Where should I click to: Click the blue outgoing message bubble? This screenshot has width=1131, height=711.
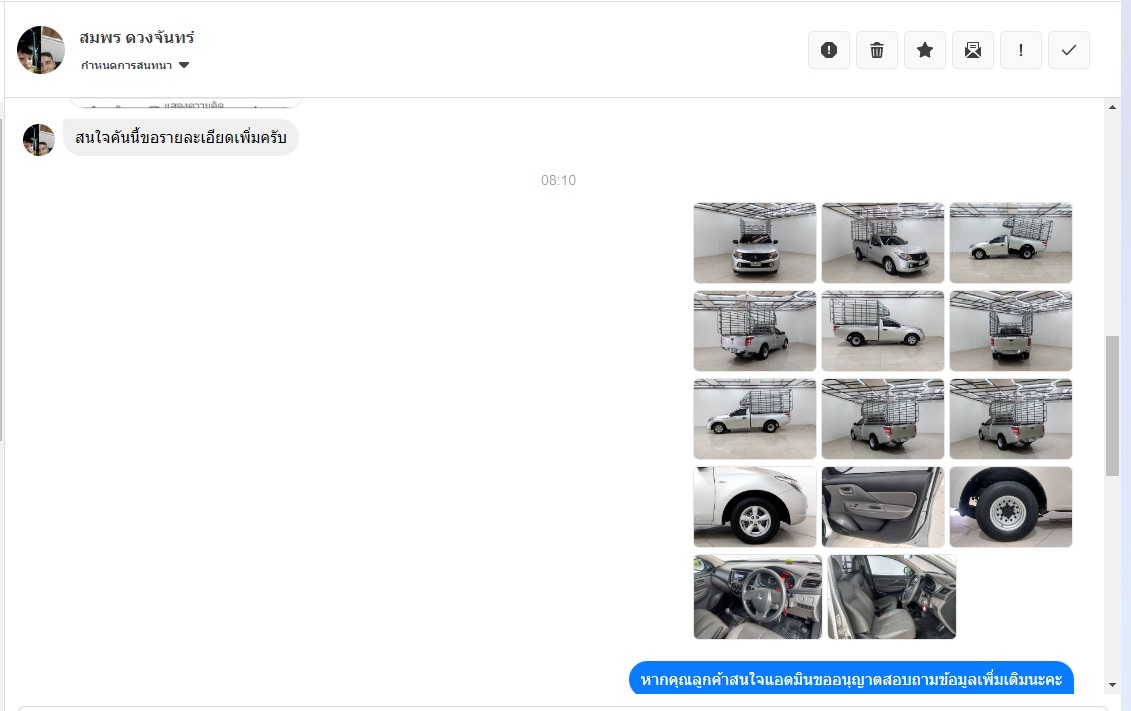click(851, 679)
